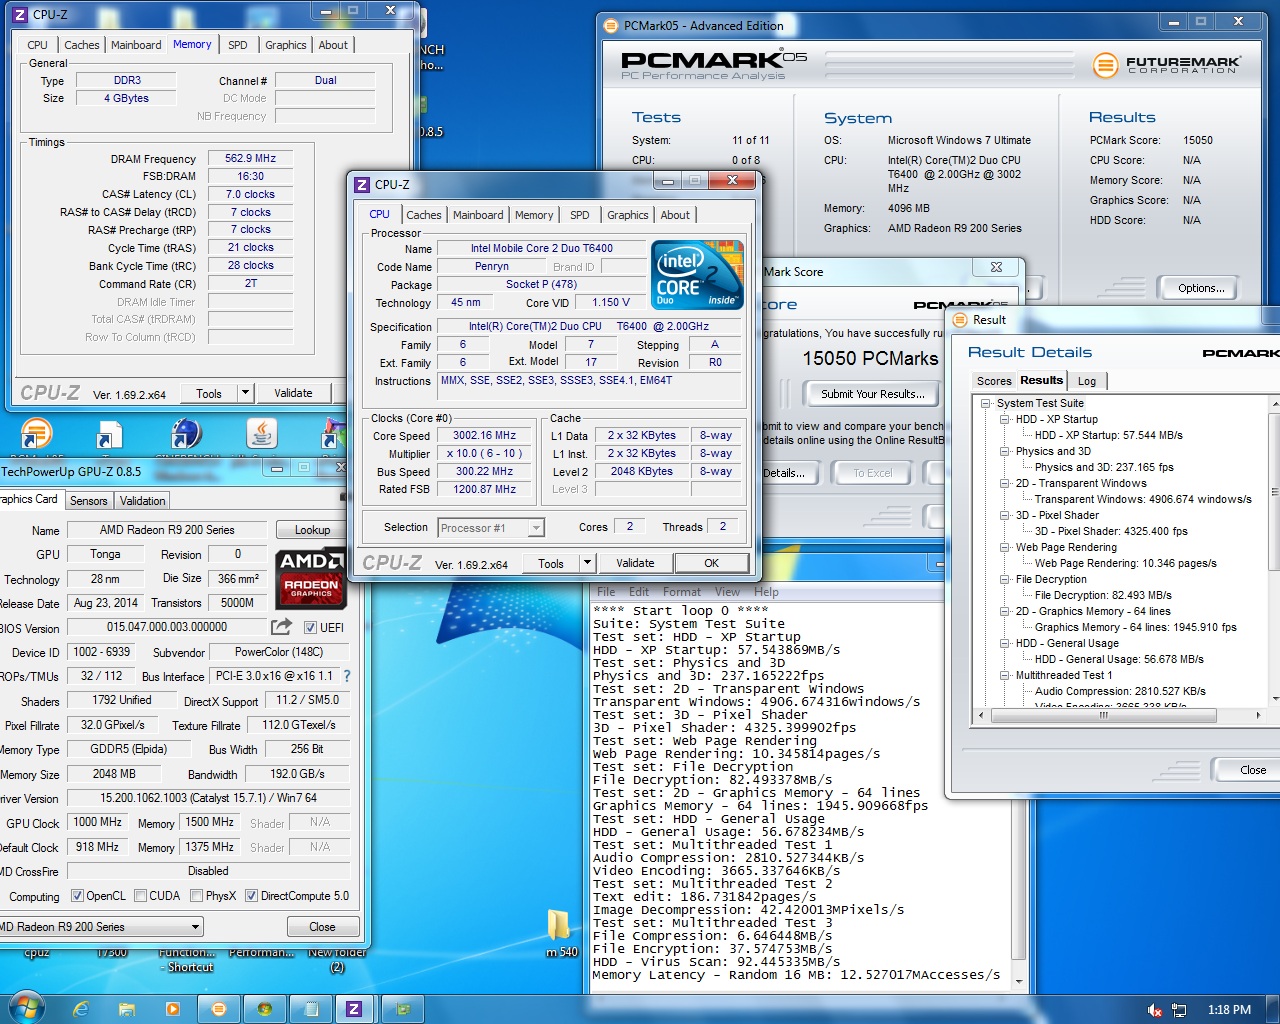Switch to the CPU-Z taskbar button
The width and height of the screenshot is (1280, 1024).
coord(354,1009)
